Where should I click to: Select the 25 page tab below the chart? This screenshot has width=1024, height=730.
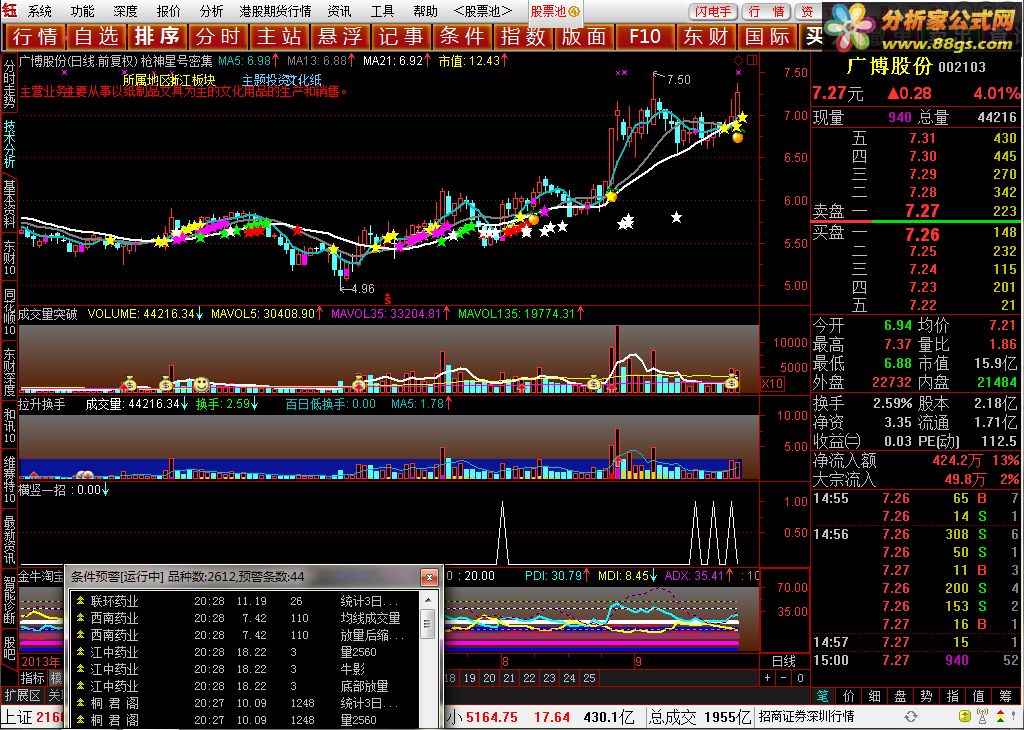point(589,678)
